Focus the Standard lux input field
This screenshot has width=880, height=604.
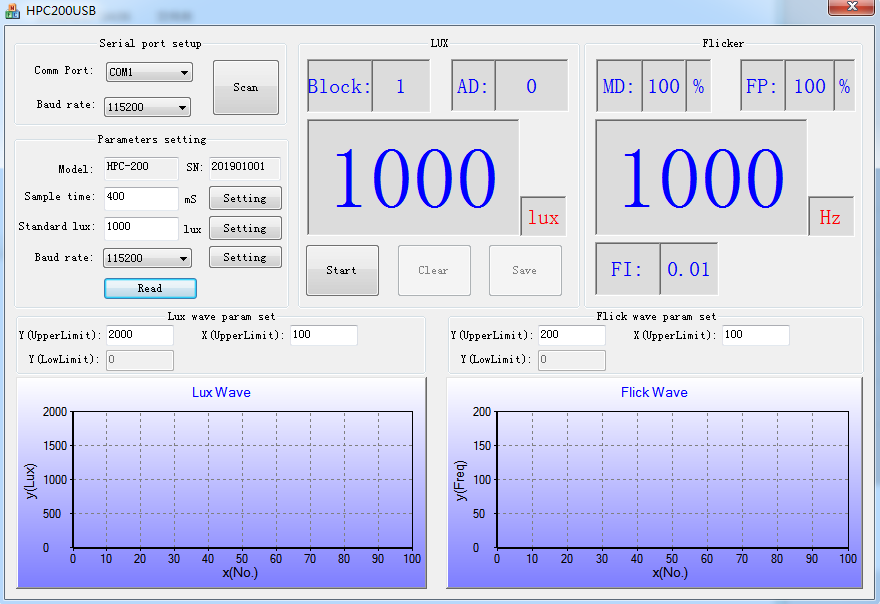[140, 228]
